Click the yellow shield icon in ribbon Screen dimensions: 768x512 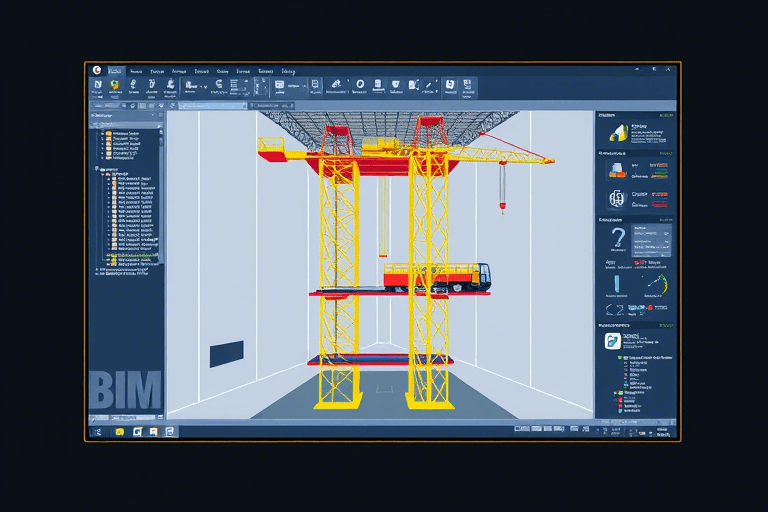[116, 86]
